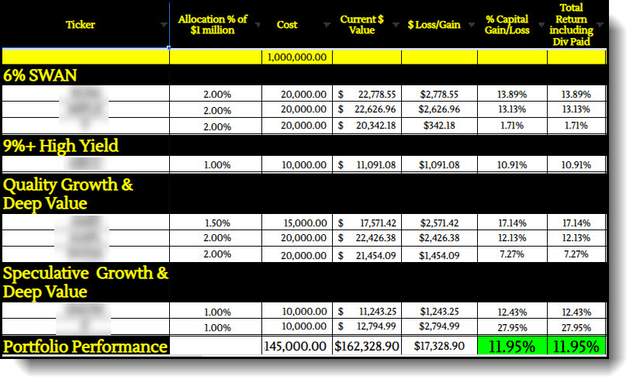Select the 6% SWAN section heading

[40, 75]
